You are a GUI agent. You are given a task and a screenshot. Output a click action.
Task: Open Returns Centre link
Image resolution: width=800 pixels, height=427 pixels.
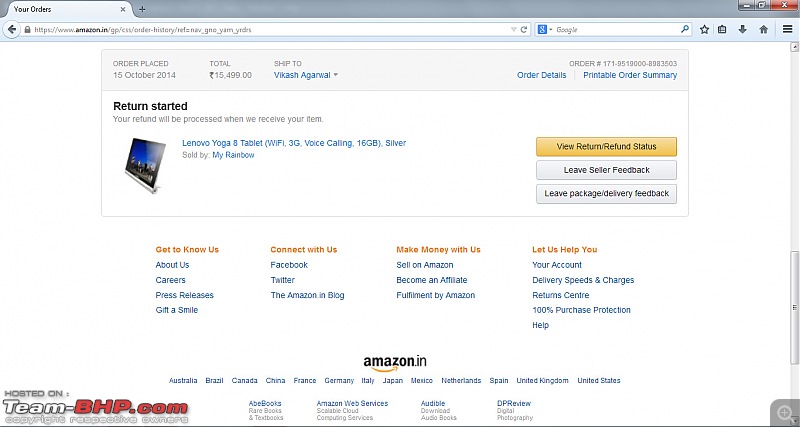point(561,295)
